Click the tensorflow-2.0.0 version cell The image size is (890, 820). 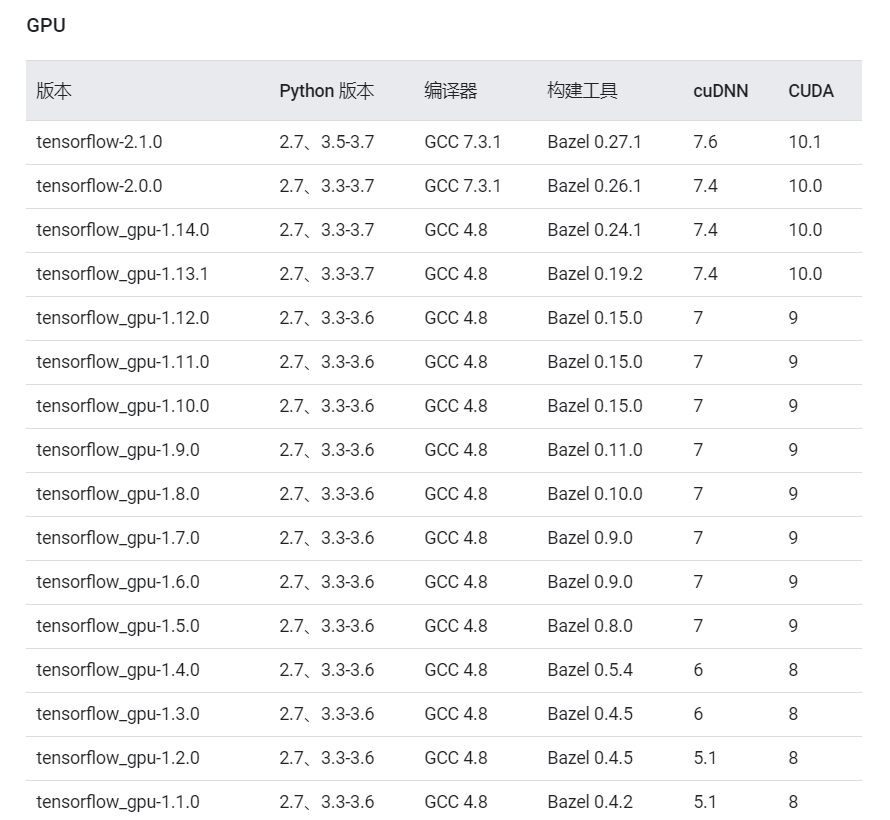99,186
